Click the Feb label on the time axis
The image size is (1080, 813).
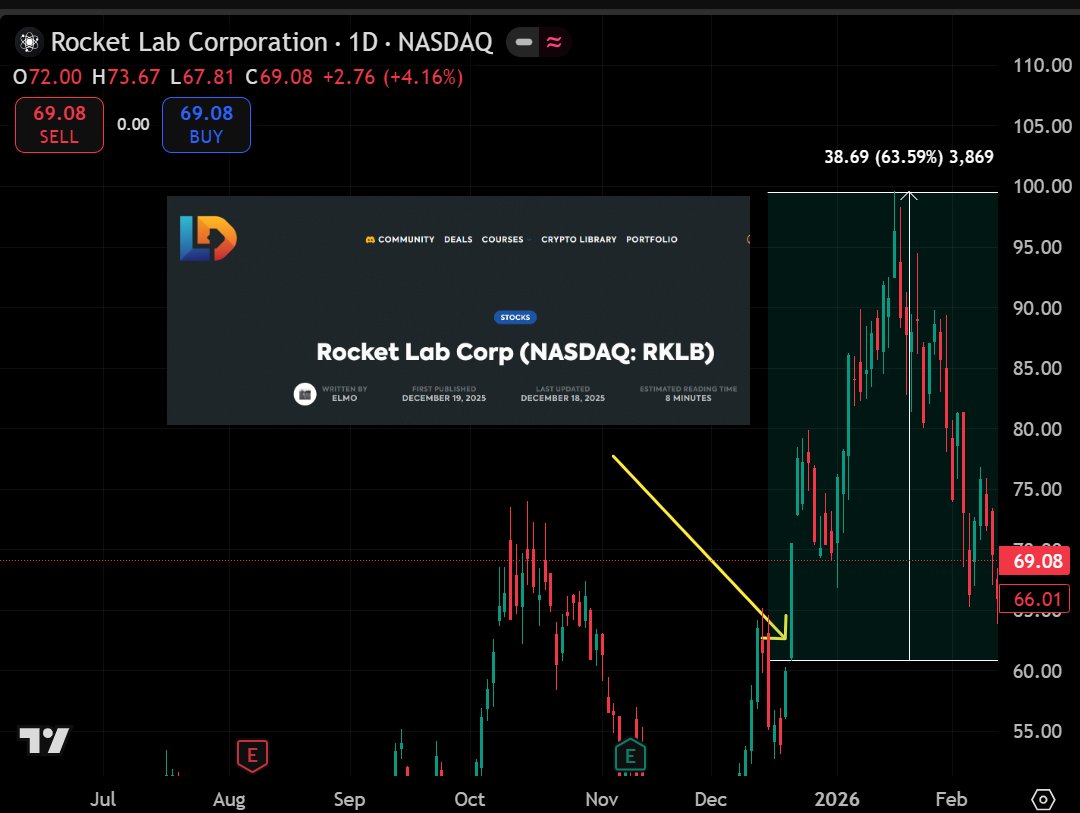[951, 799]
